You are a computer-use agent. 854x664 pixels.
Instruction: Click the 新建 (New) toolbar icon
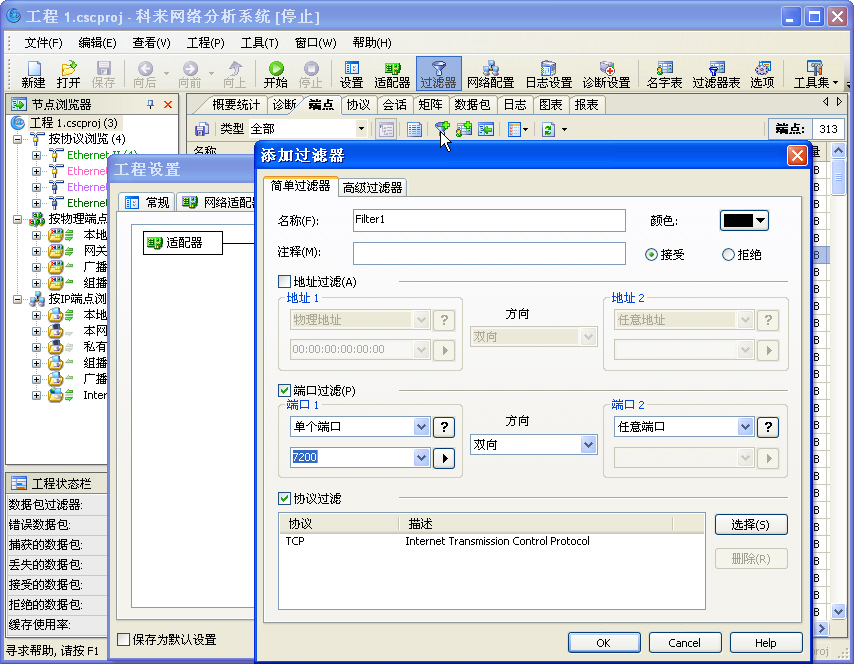pyautogui.click(x=33, y=74)
